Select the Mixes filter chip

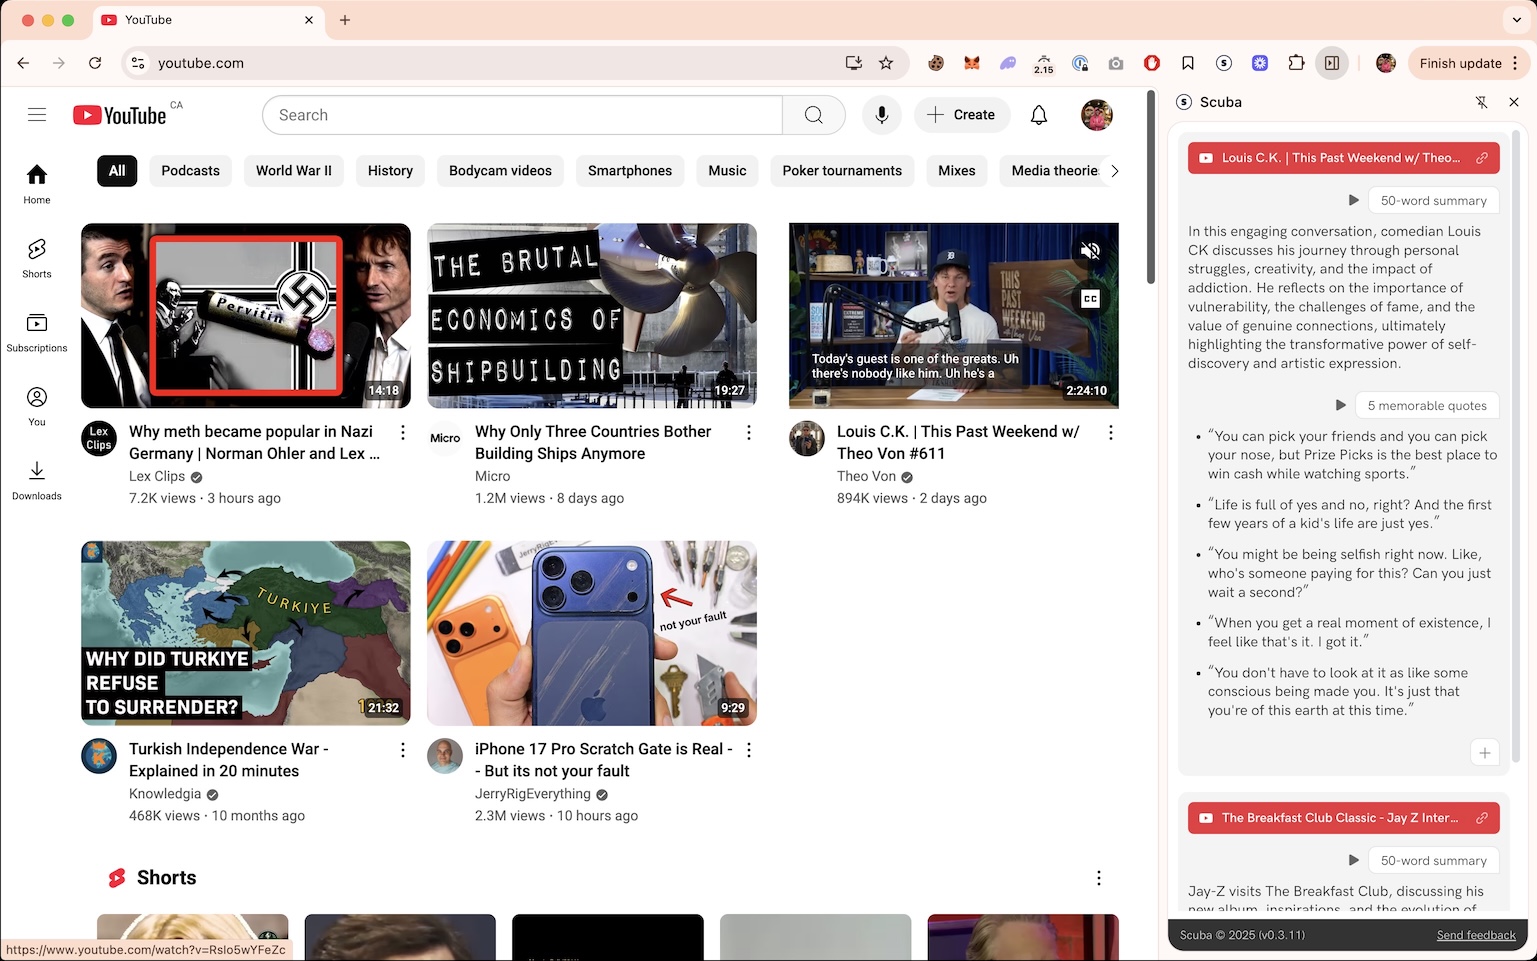pos(957,171)
